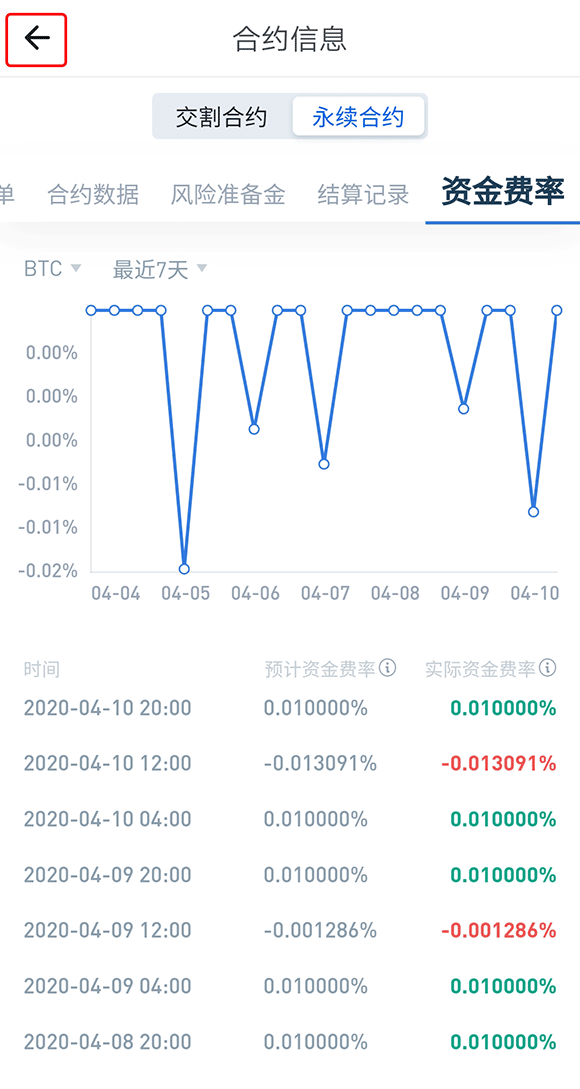The height and width of the screenshot is (1089, 580).
Task: Open the 风险准备金 tab
Action: point(228,194)
